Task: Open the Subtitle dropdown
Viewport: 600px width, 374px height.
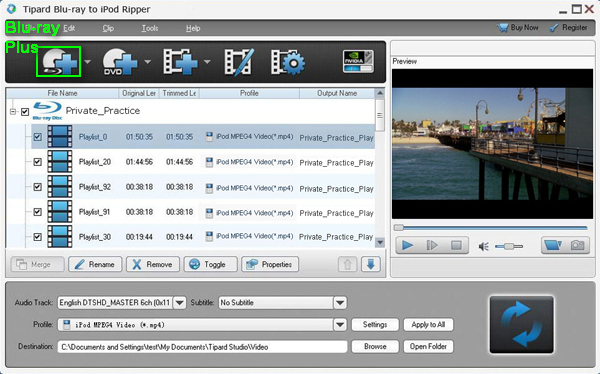Action: pos(340,302)
